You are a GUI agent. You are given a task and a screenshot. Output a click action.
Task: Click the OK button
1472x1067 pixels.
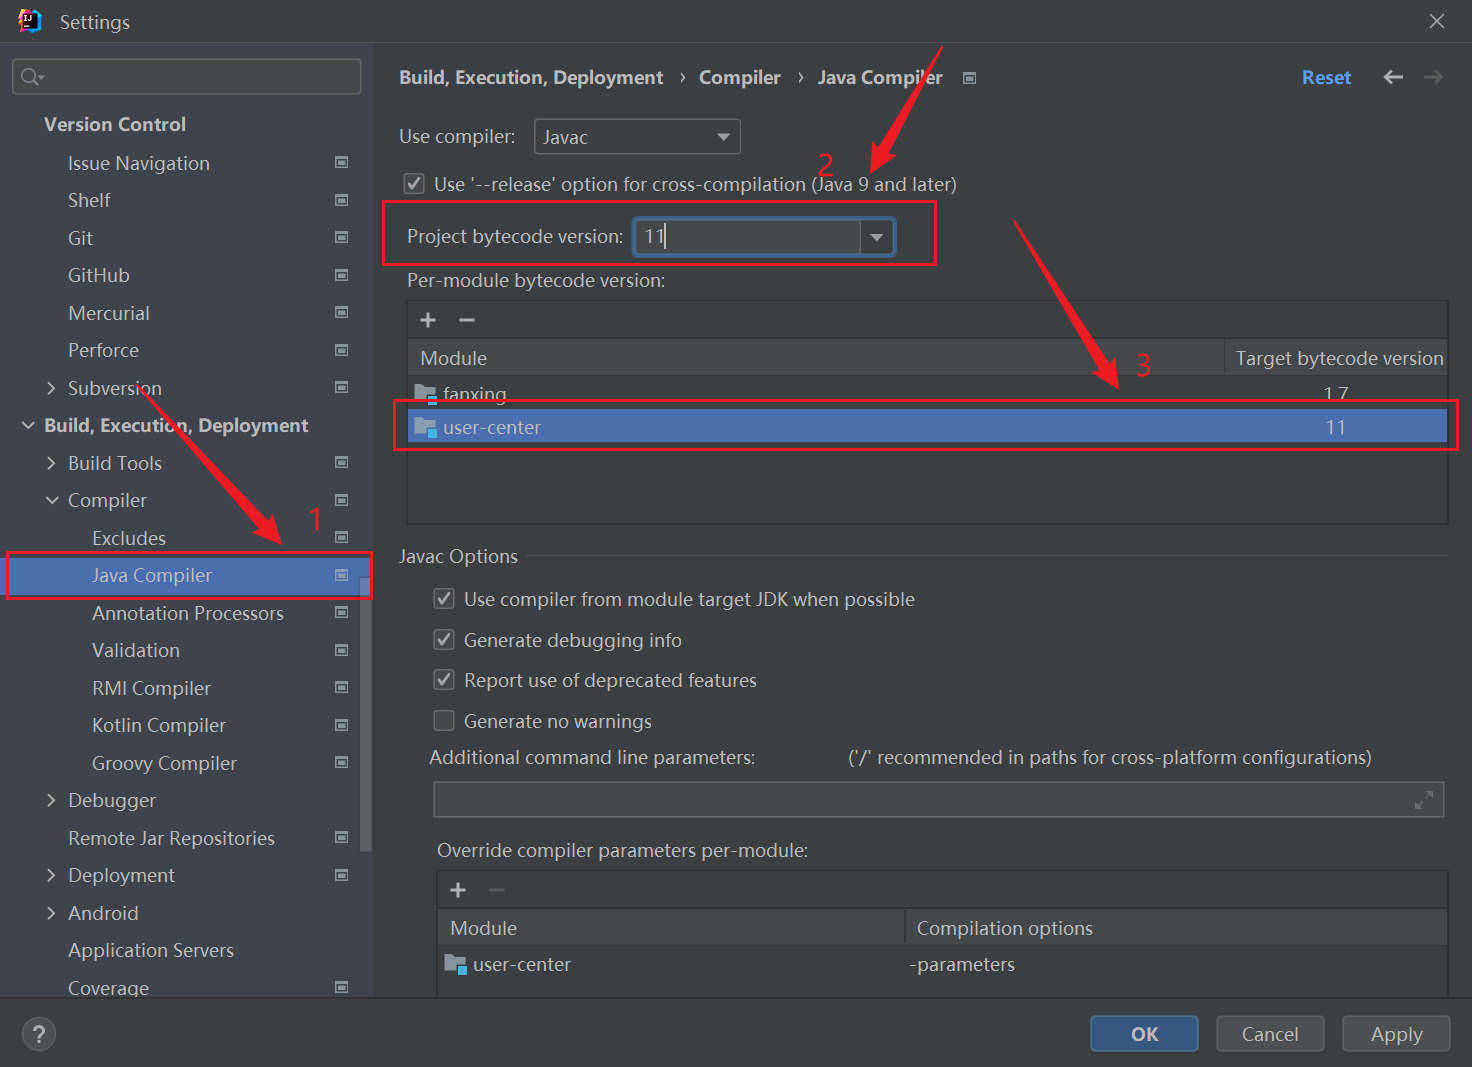pyautogui.click(x=1144, y=1034)
